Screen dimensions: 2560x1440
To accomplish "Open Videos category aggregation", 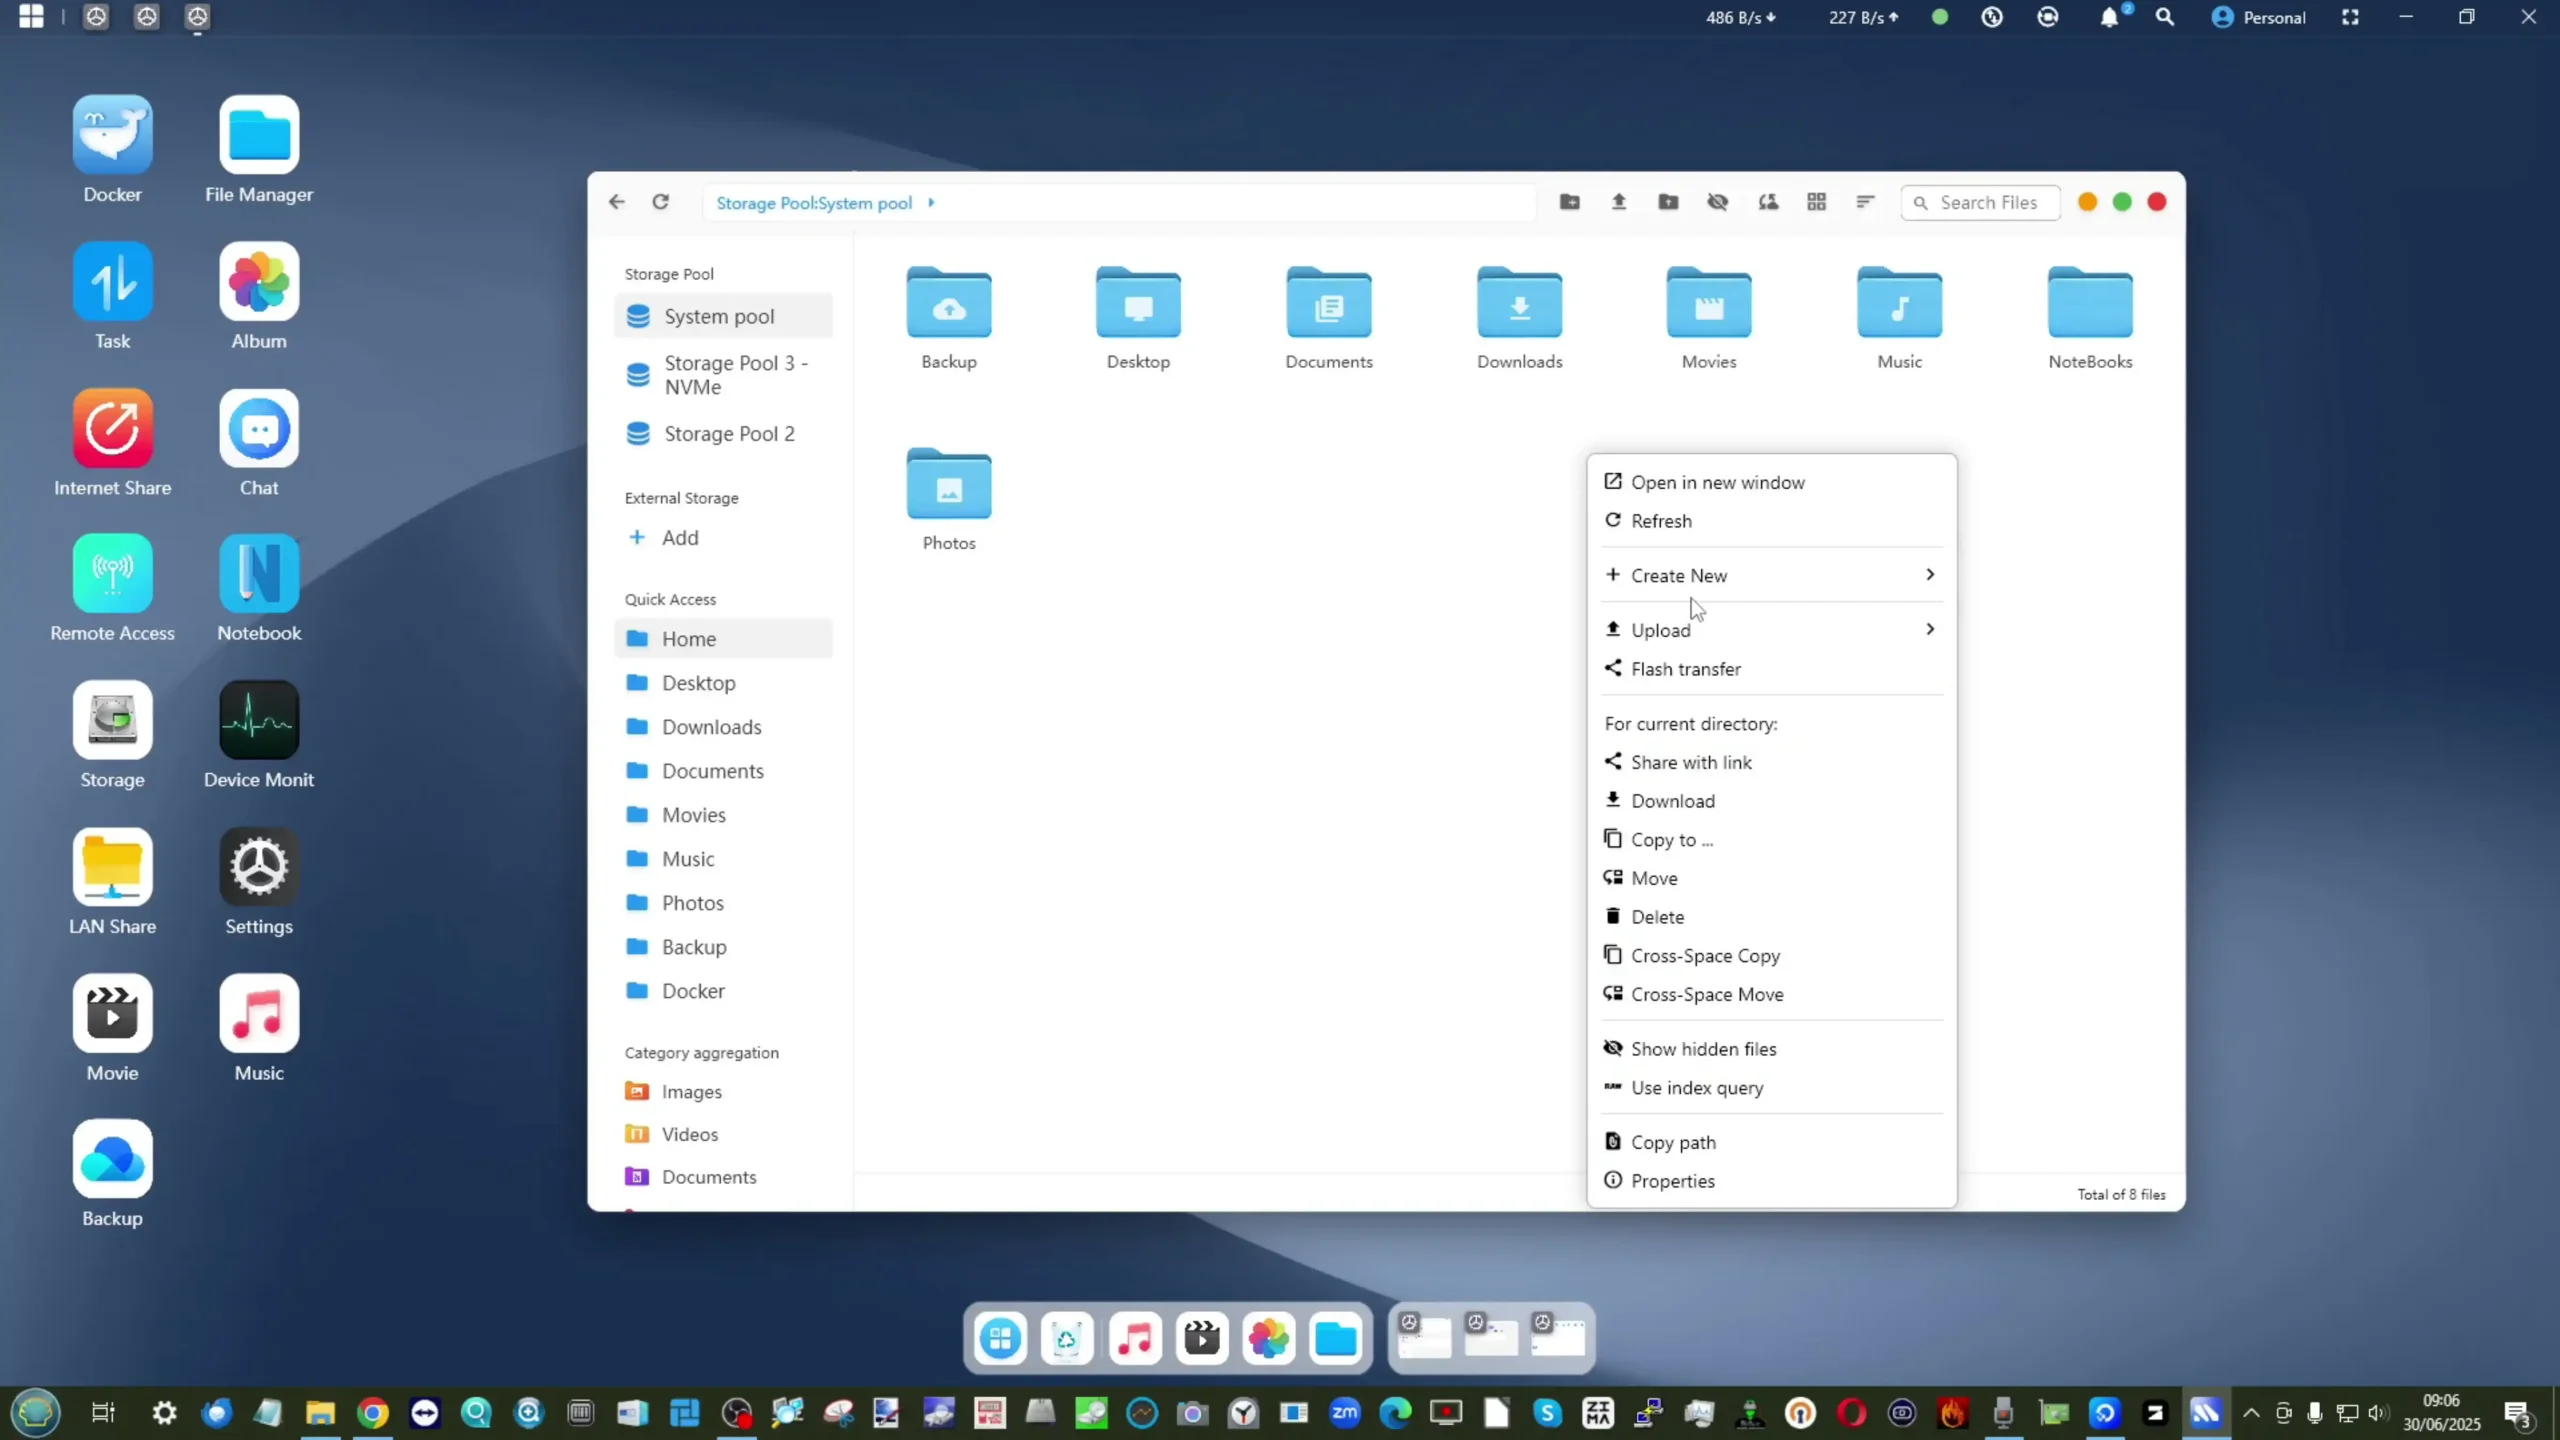I will click(x=723, y=1134).
